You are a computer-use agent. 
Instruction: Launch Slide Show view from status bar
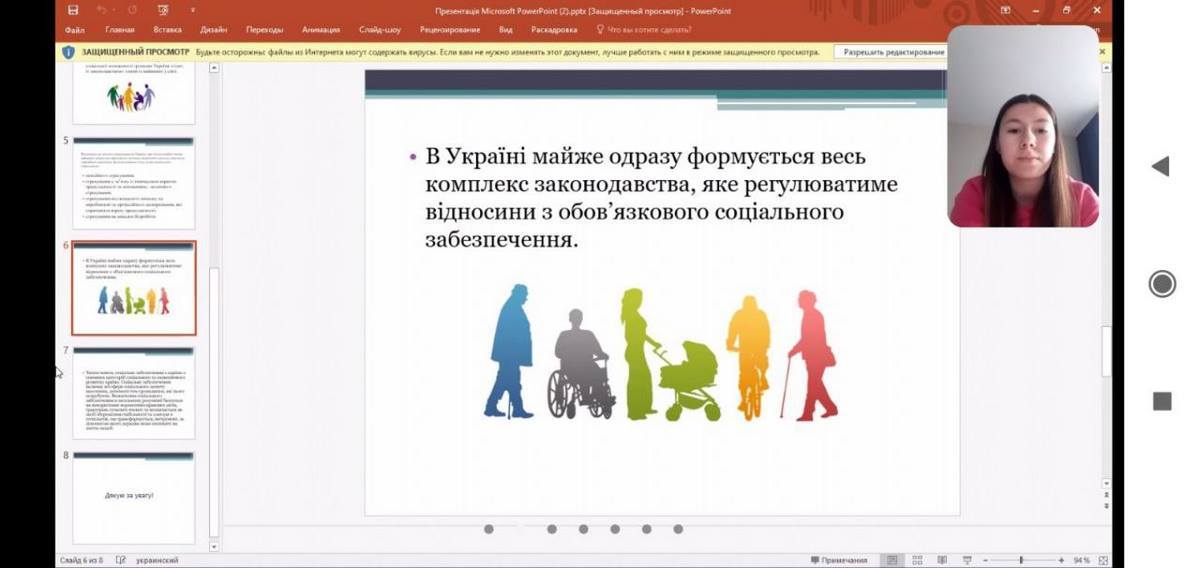point(967,560)
